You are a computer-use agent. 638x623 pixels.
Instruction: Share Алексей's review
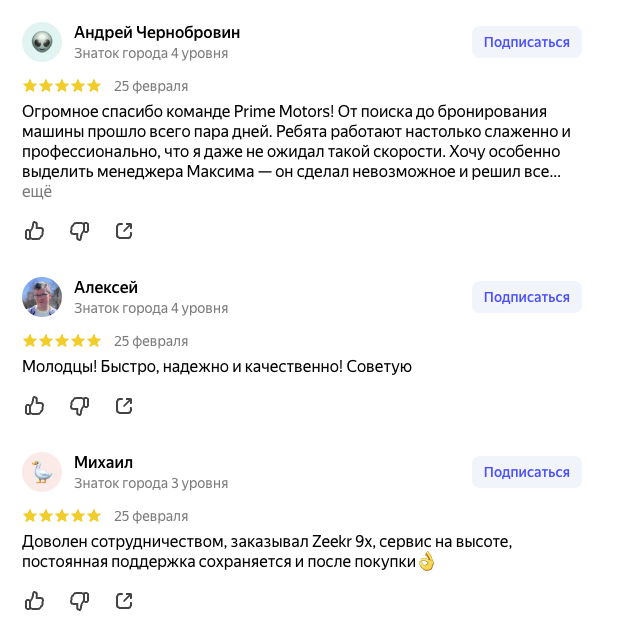[124, 406]
